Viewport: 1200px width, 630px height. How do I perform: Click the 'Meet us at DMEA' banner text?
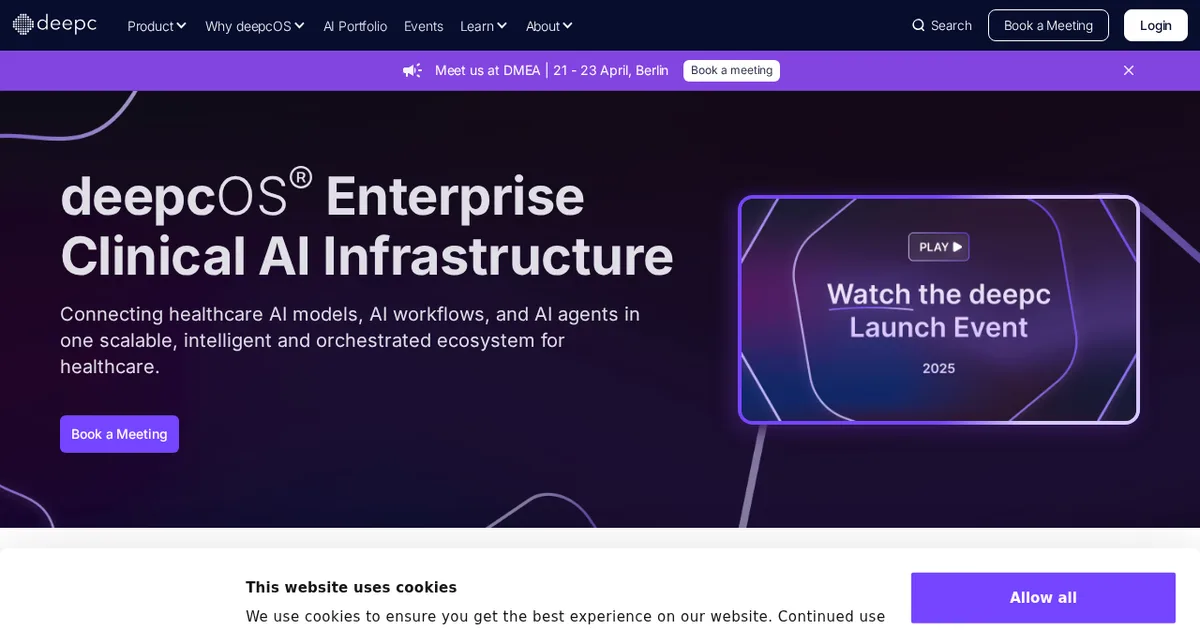(552, 70)
